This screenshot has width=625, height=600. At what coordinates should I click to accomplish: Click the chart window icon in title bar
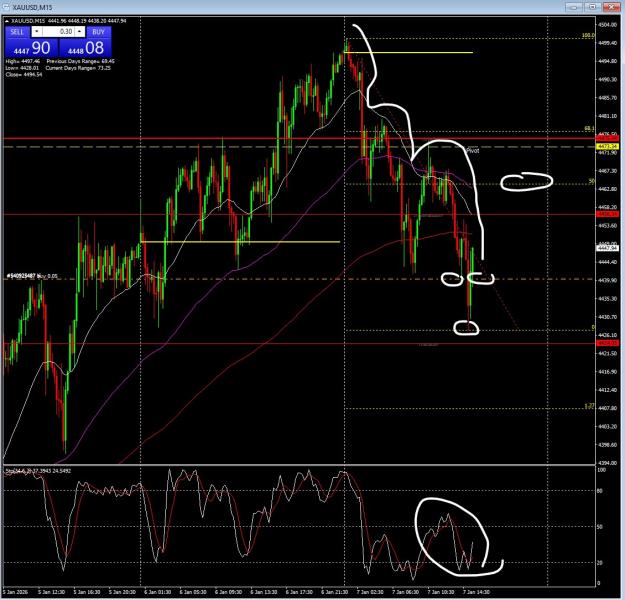pos(7,7)
